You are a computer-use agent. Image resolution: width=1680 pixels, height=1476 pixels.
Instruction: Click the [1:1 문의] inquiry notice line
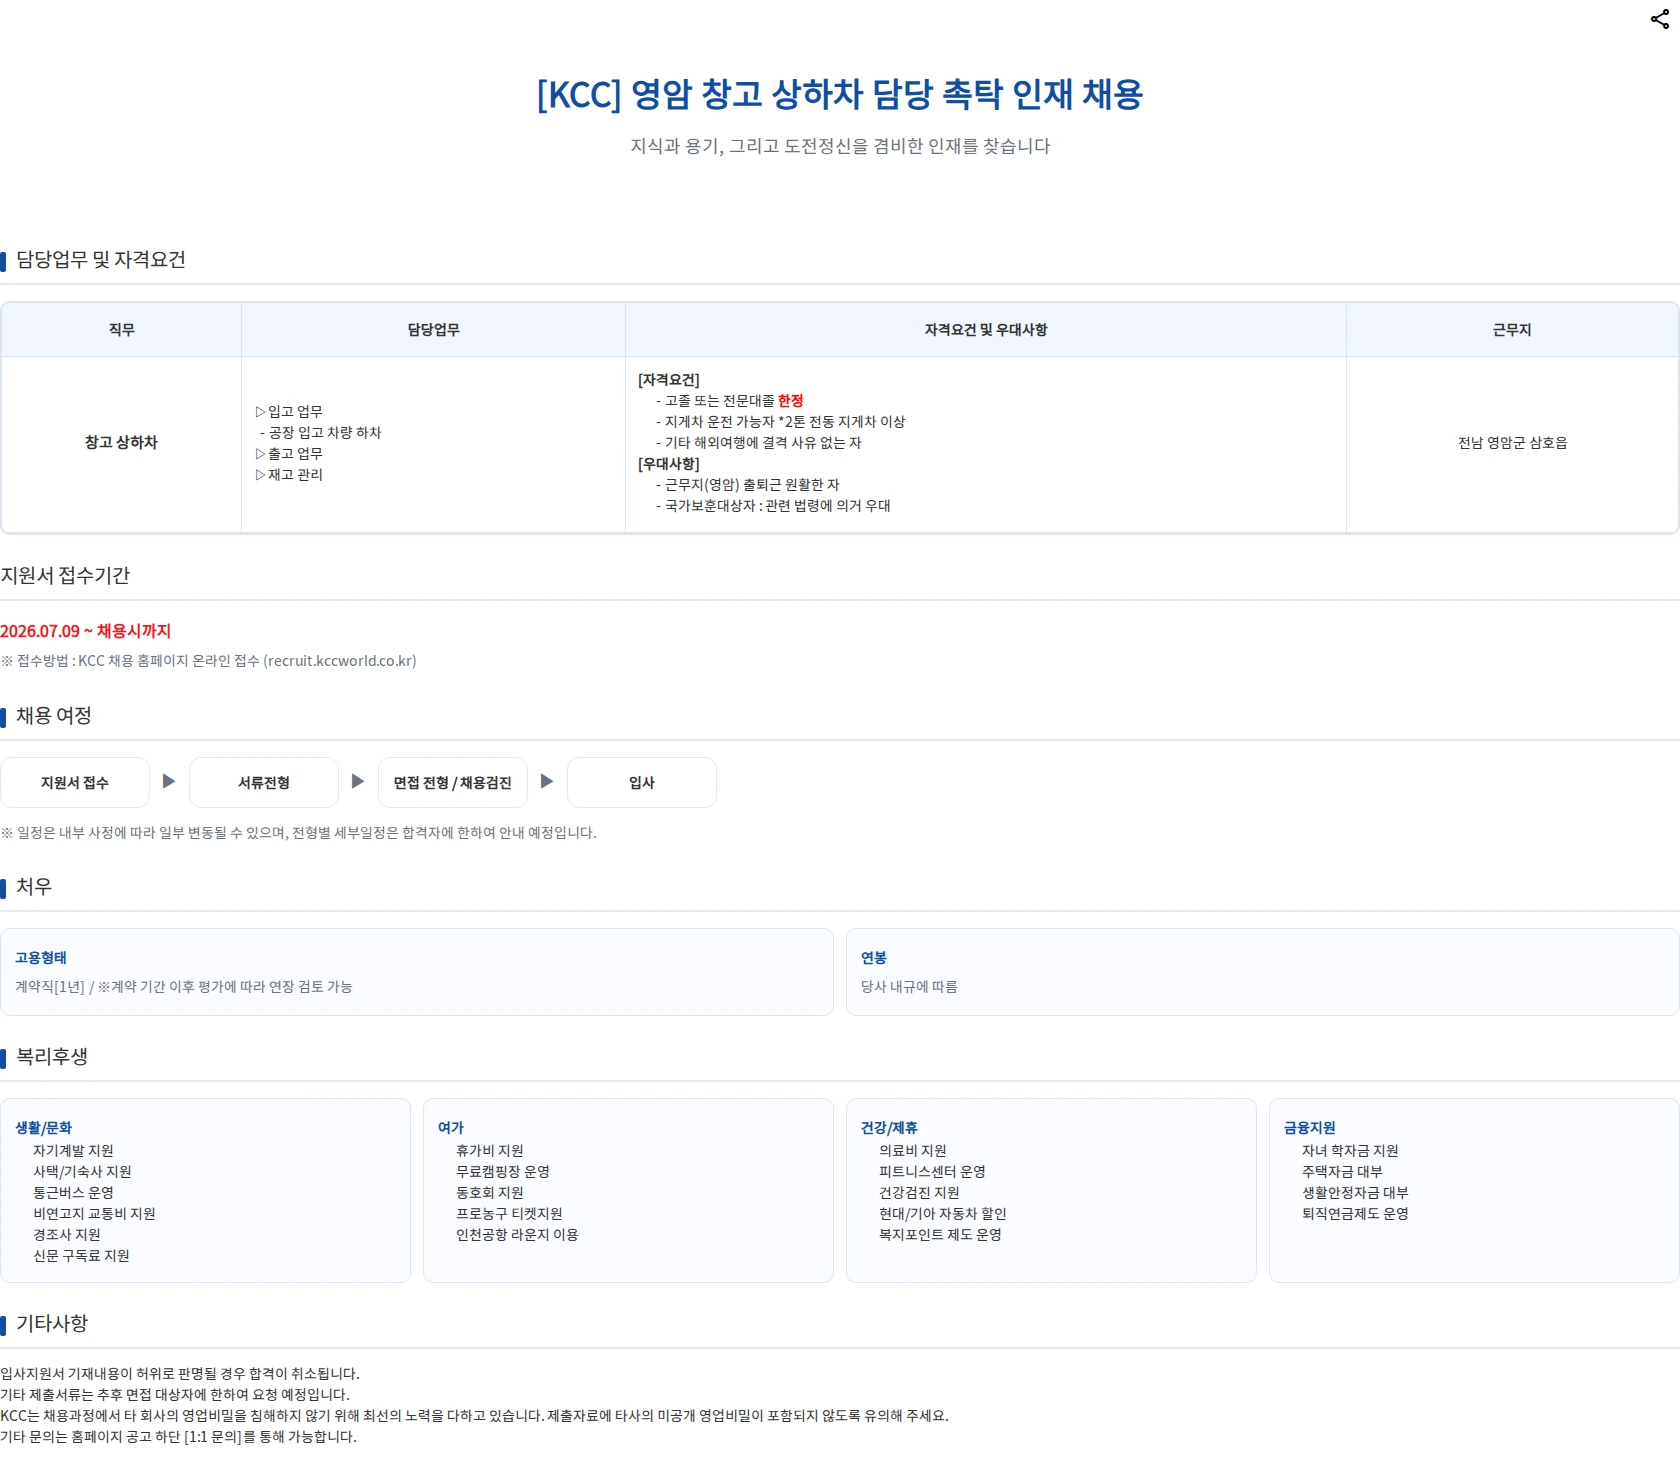click(178, 1437)
